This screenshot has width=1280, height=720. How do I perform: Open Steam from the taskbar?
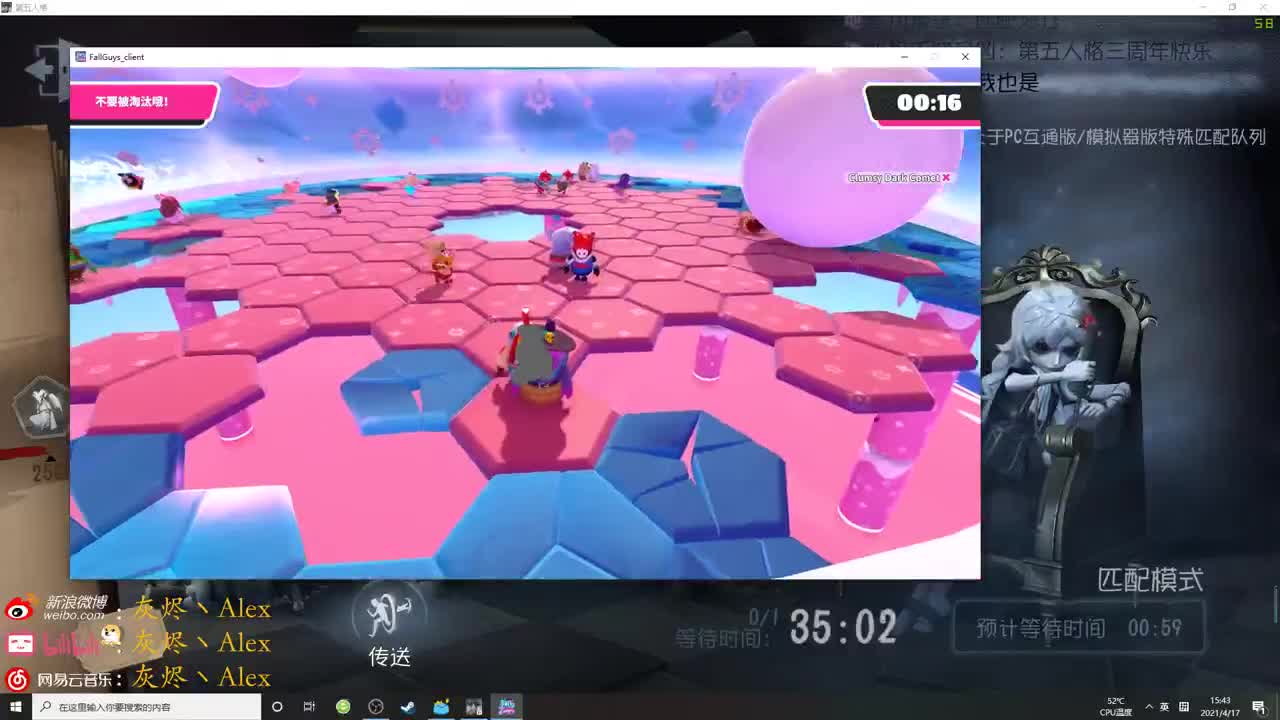[x=408, y=707]
